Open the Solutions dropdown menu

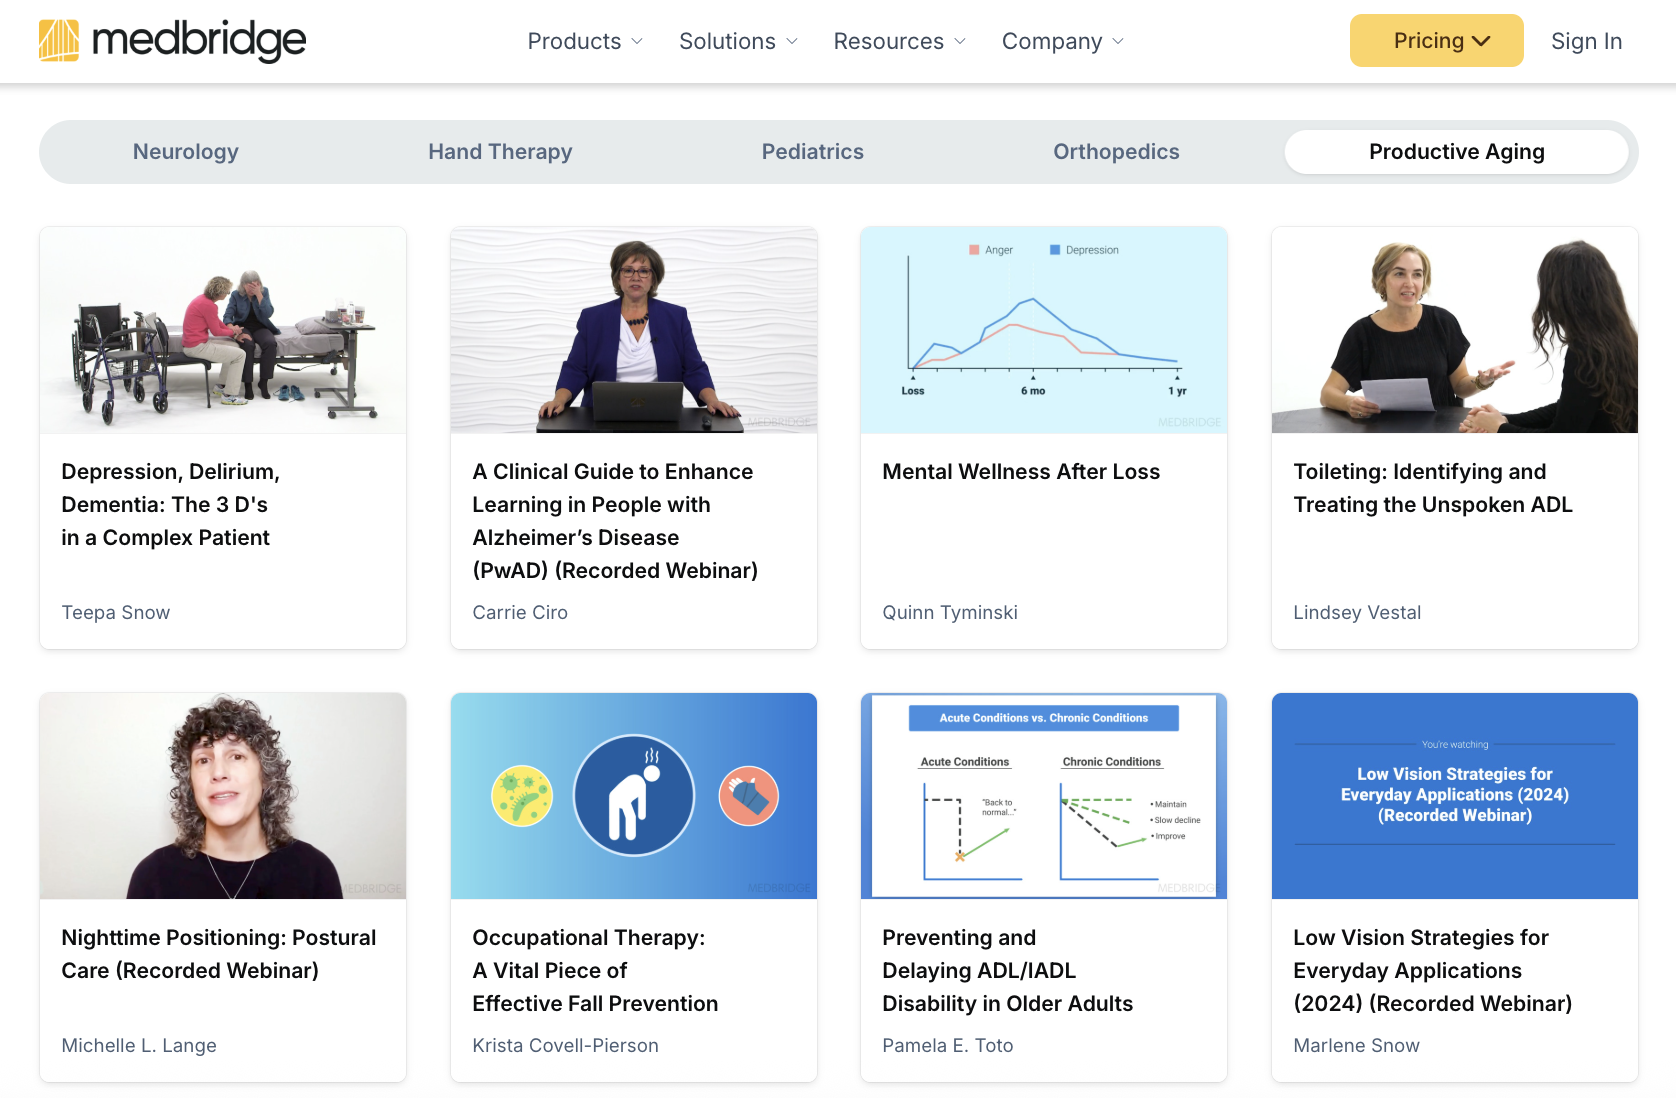click(737, 41)
